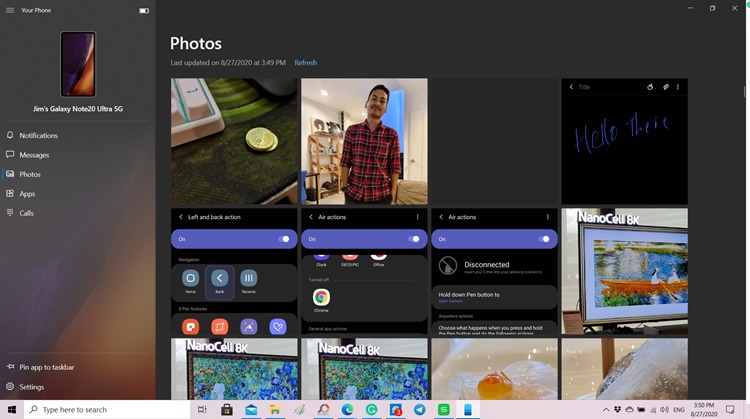Image resolution: width=750 pixels, height=419 pixels.
Task: Click the phone battery status icon
Action: [x=144, y=11]
